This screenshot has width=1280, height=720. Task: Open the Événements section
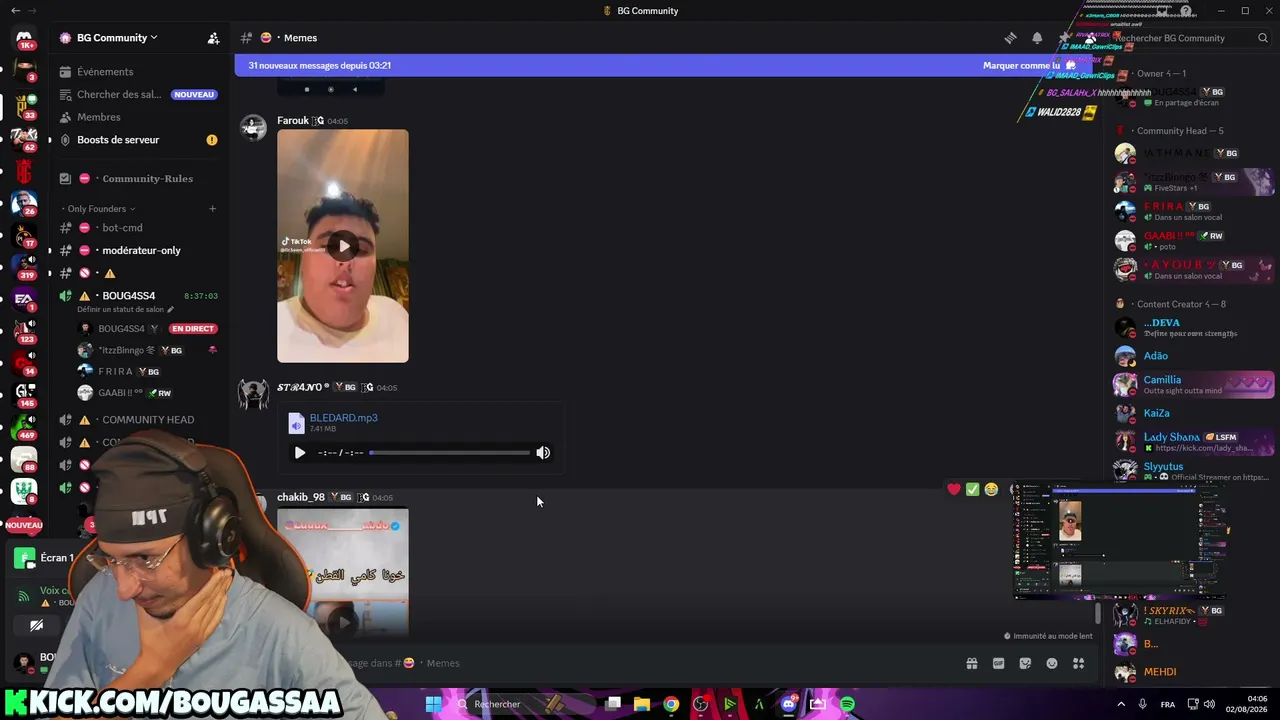pos(105,72)
